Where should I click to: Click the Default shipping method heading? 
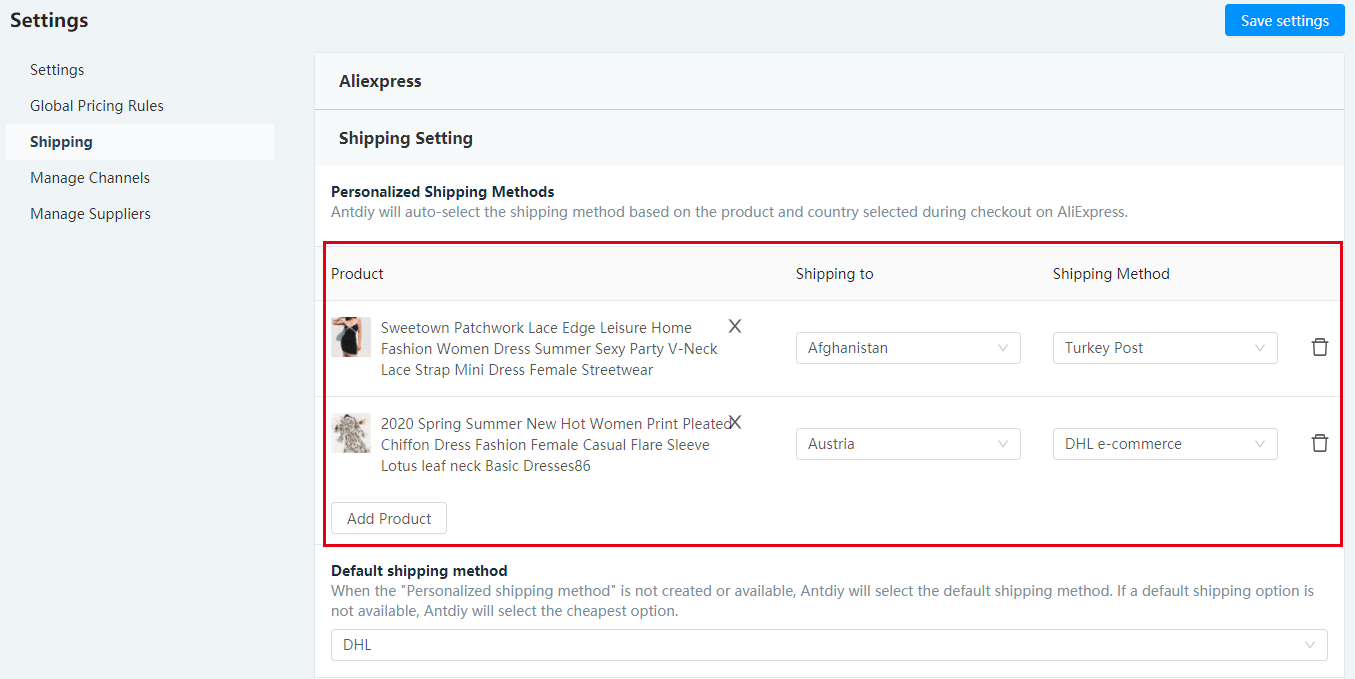(419, 571)
